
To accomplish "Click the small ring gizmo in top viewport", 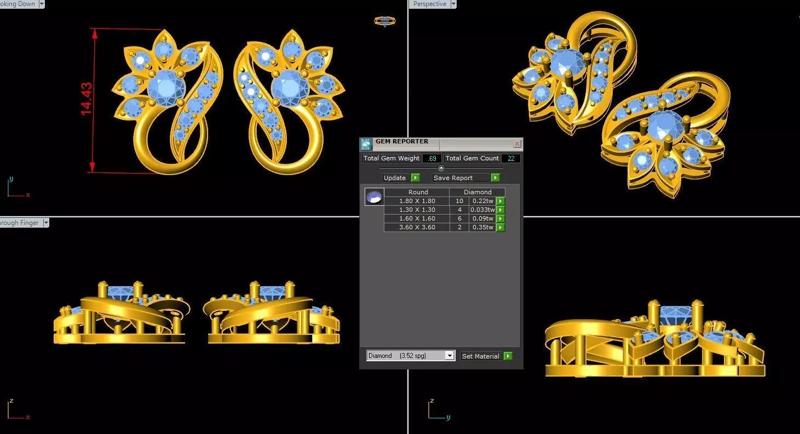I will (x=384, y=21).
